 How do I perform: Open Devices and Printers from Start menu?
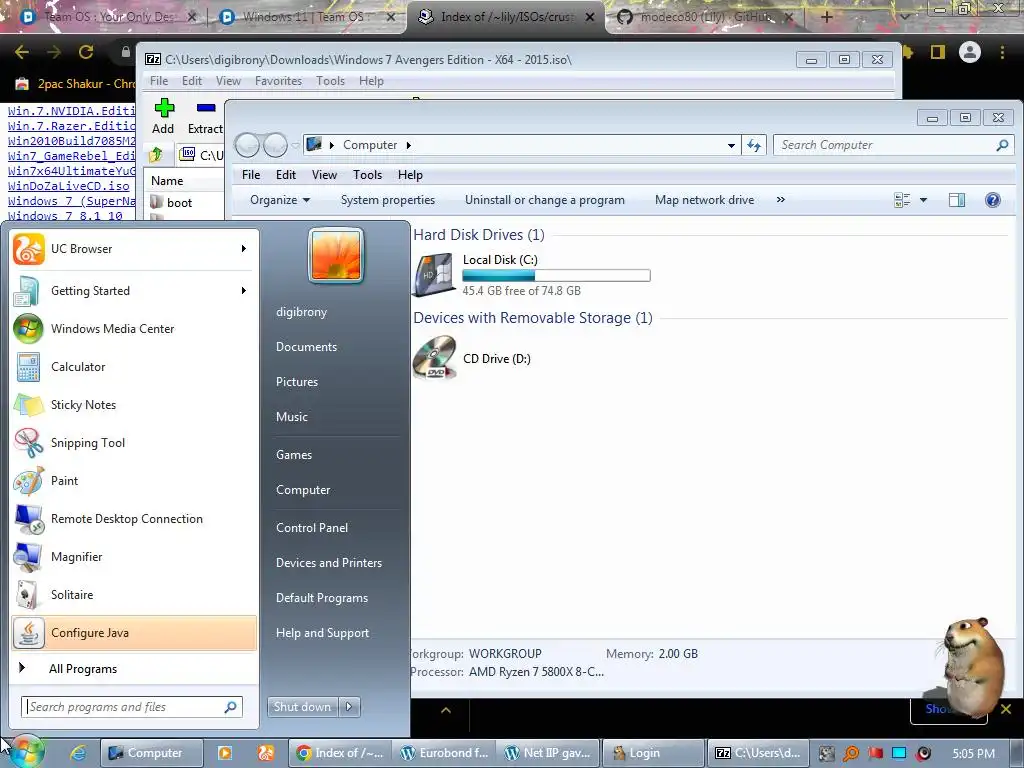(x=329, y=563)
